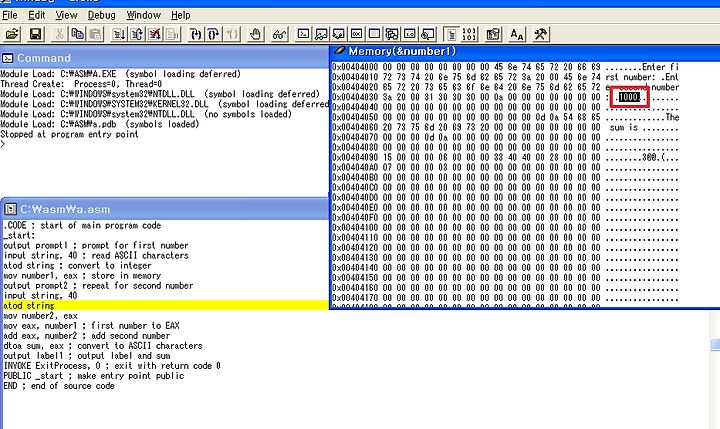This screenshot has width=720, height=429.
Task: Click 'Stopped at program entry point' output line
Action: tap(69, 134)
